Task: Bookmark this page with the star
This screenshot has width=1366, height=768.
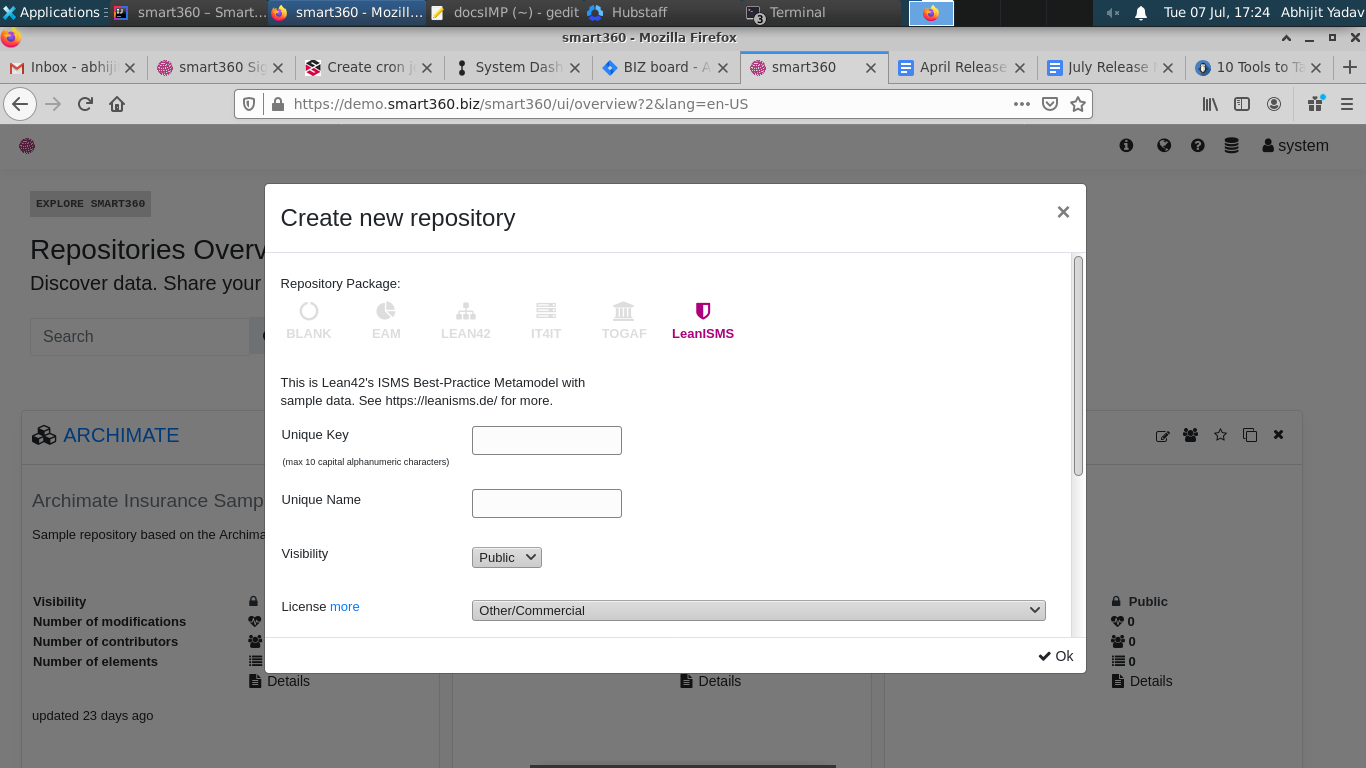Action: click(1078, 104)
